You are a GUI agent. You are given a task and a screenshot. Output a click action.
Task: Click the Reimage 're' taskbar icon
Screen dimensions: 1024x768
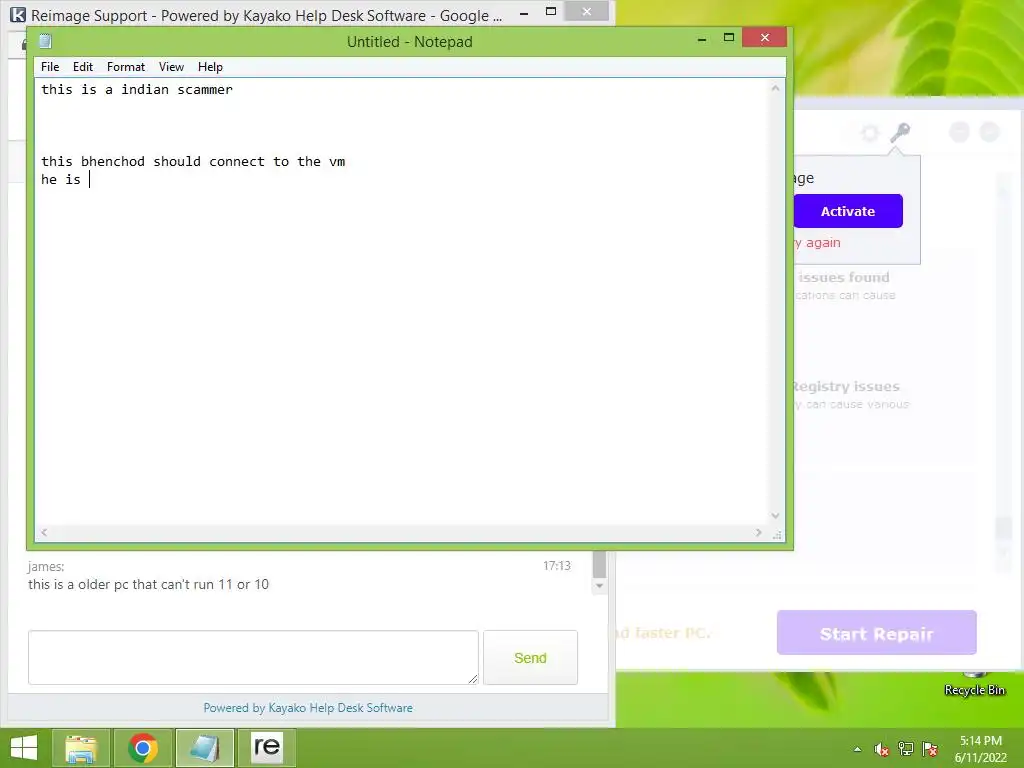[x=266, y=748]
